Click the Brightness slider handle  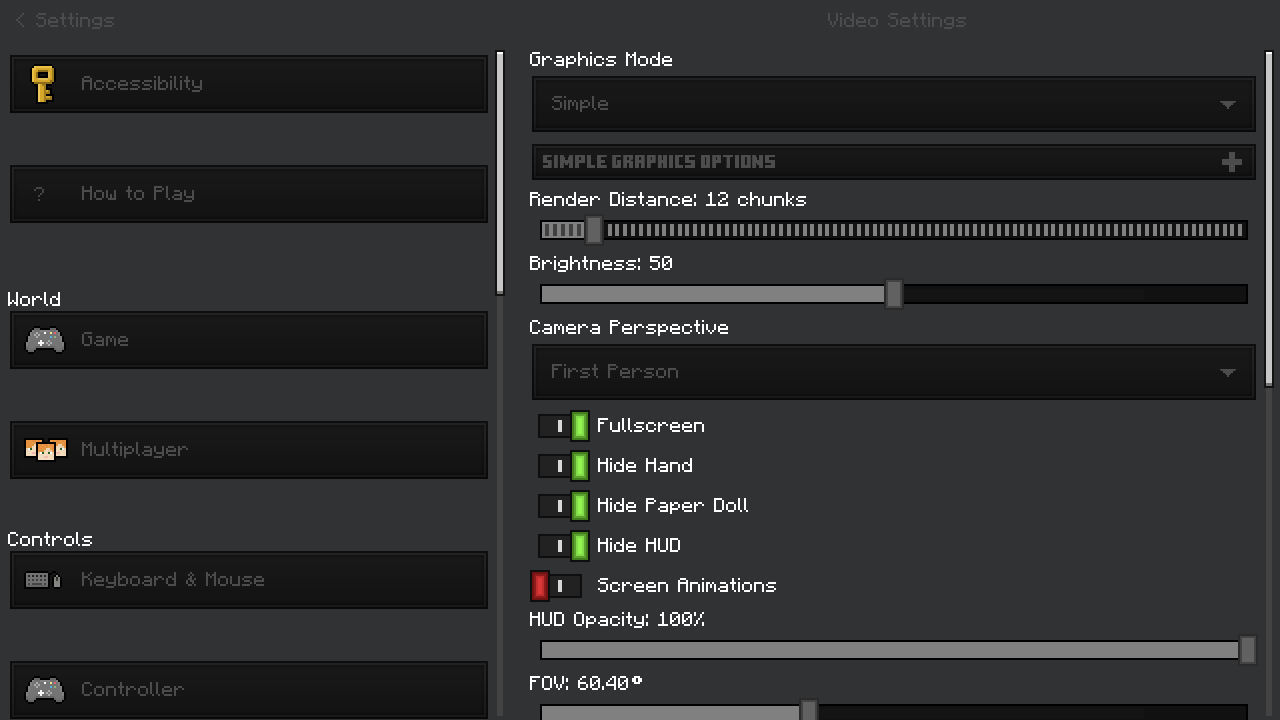point(894,294)
